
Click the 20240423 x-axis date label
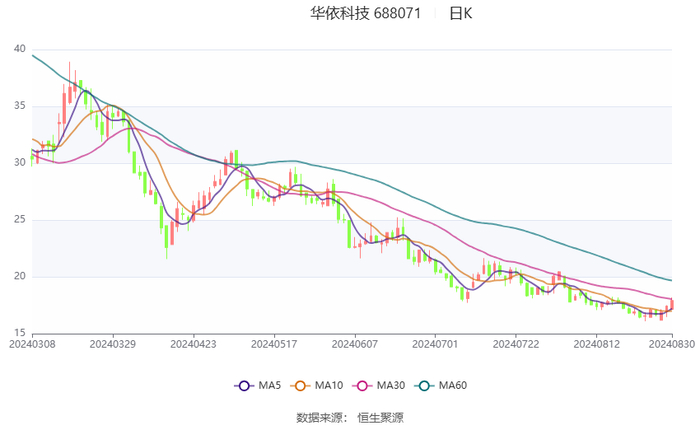click(193, 344)
